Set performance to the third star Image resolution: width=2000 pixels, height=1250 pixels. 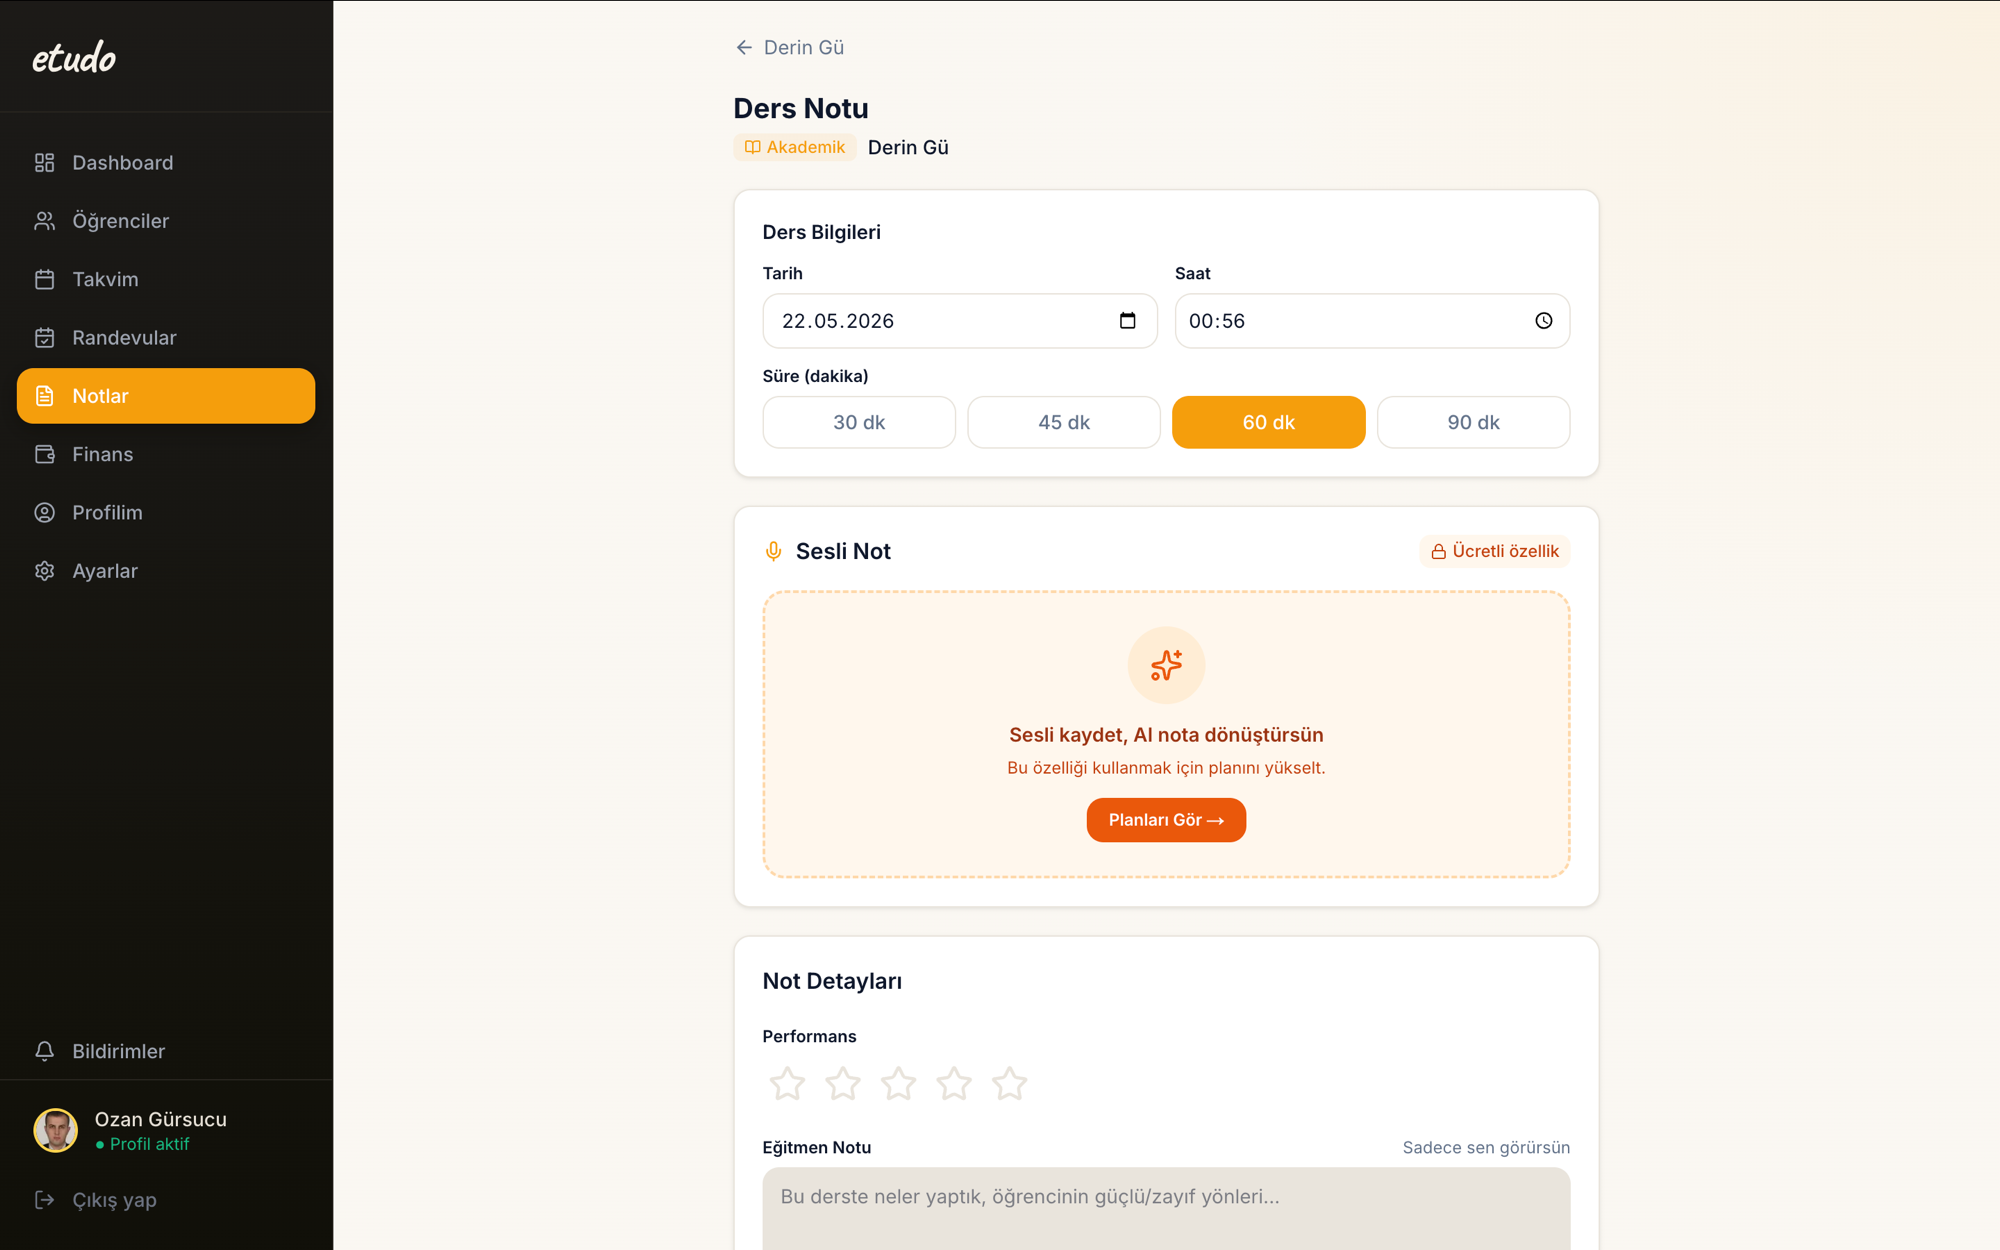(x=898, y=1084)
